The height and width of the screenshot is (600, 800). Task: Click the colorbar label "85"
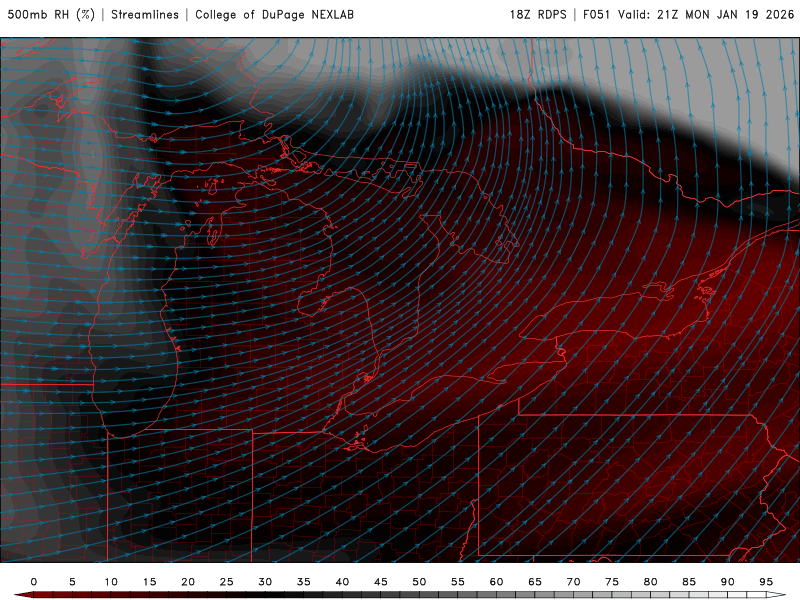point(689,582)
